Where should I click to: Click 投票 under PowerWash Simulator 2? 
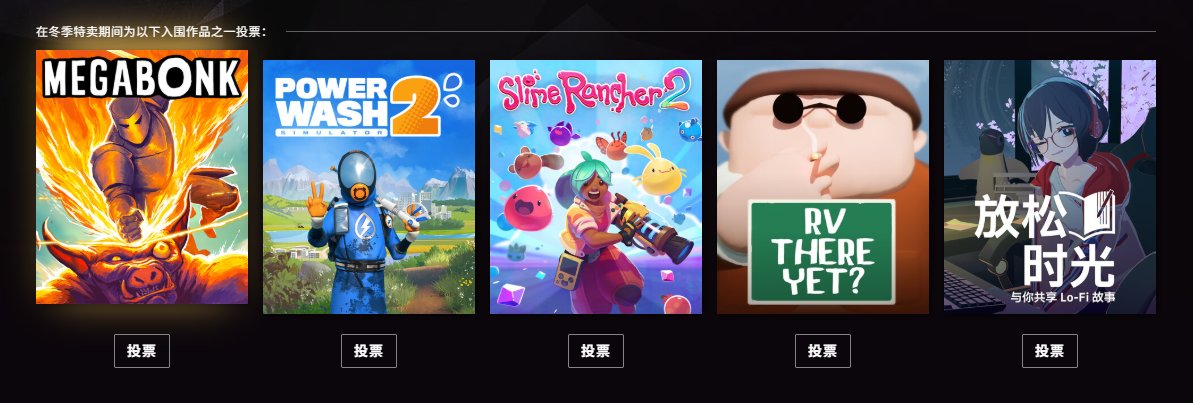[369, 351]
